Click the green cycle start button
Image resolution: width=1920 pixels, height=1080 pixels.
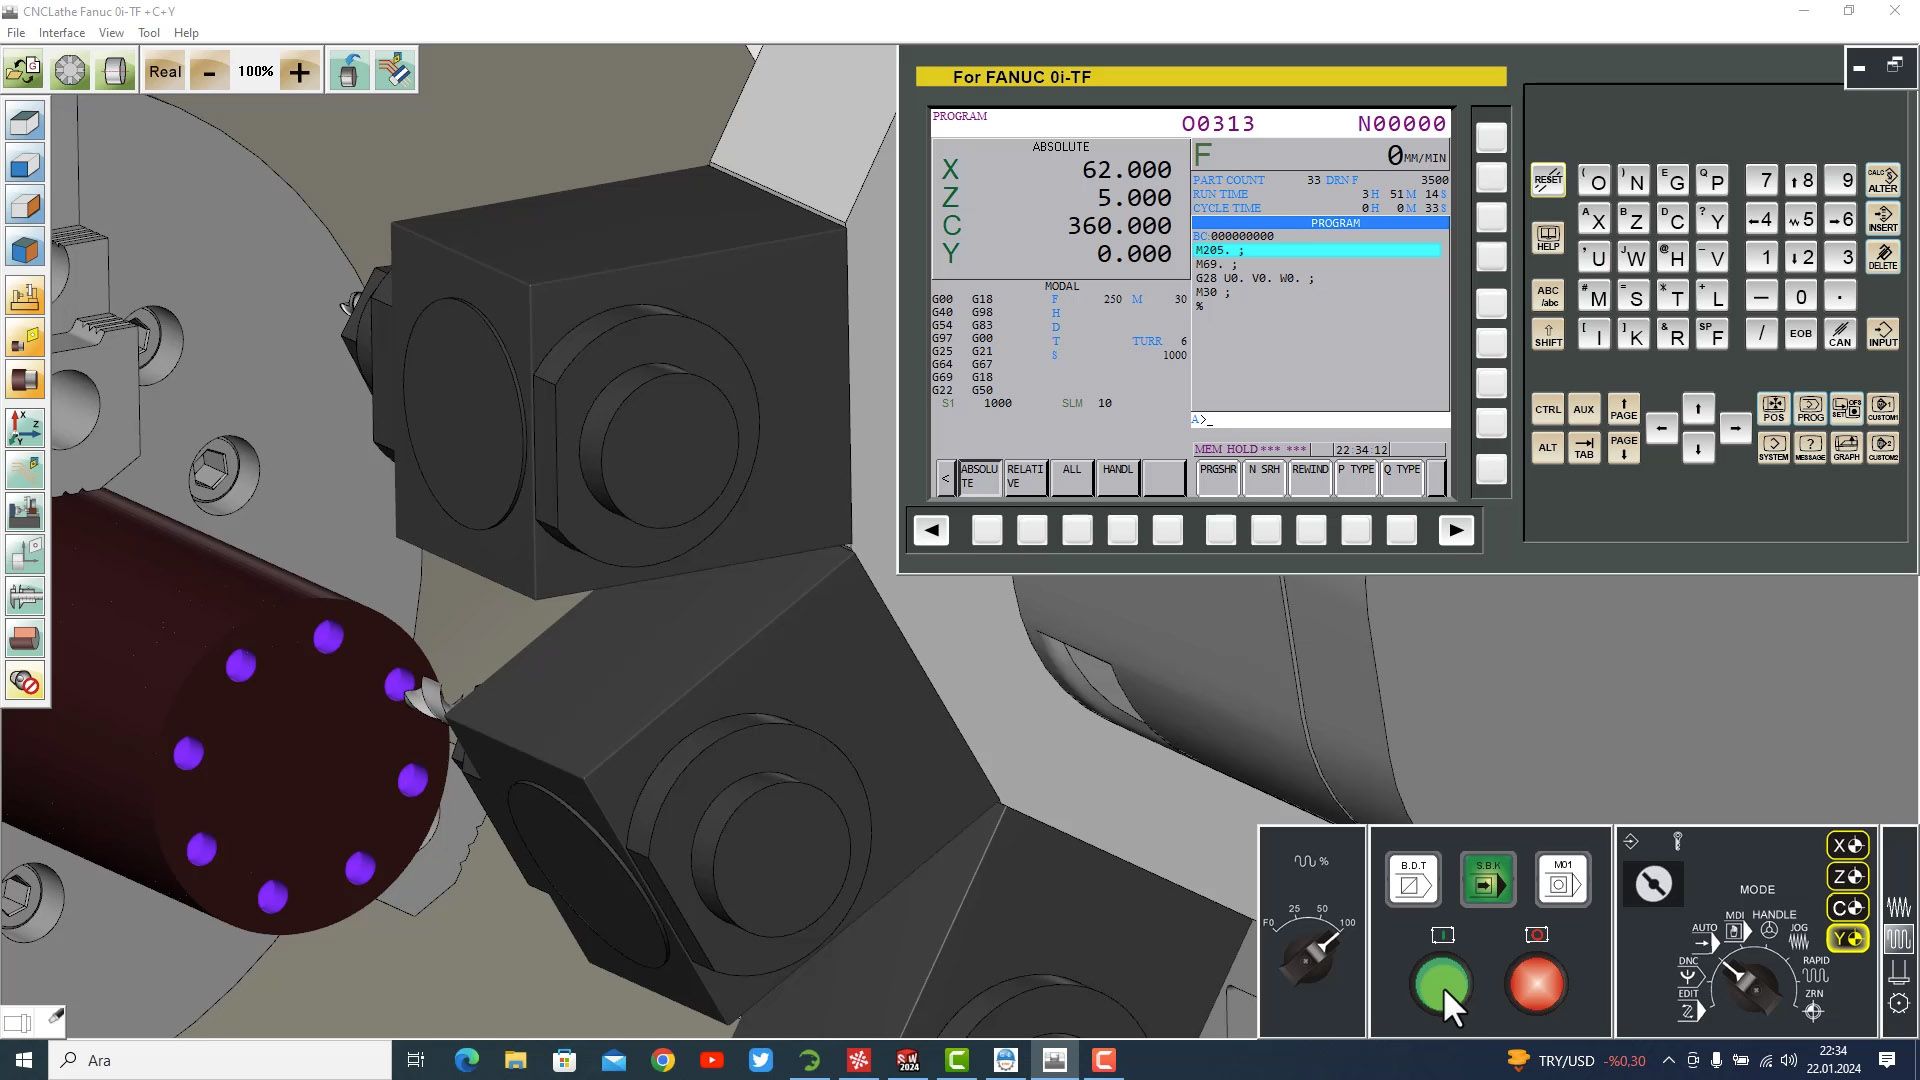click(1441, 983)
